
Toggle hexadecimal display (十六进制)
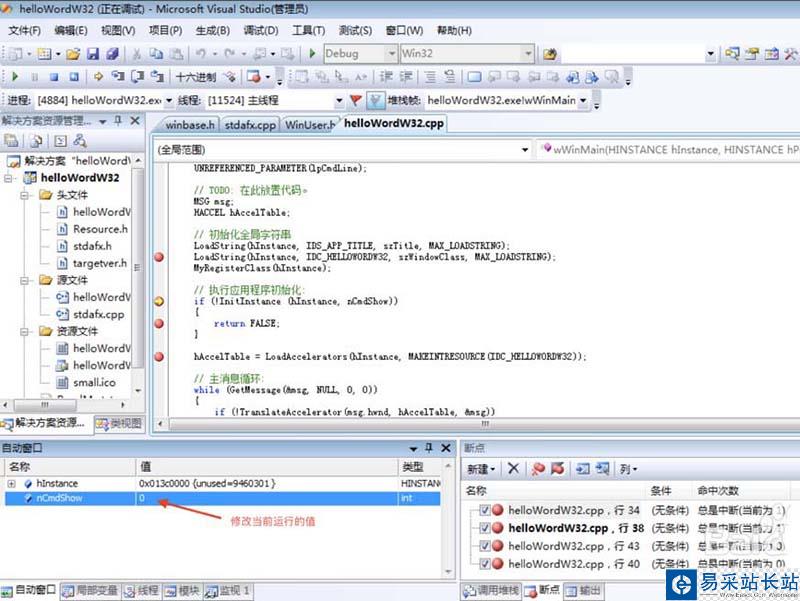(195, 78)
